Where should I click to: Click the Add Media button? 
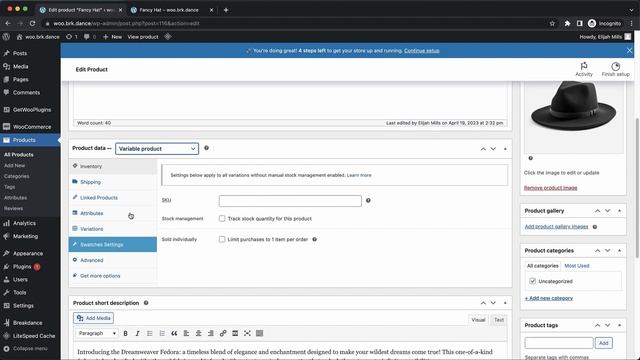click(93, 318)
